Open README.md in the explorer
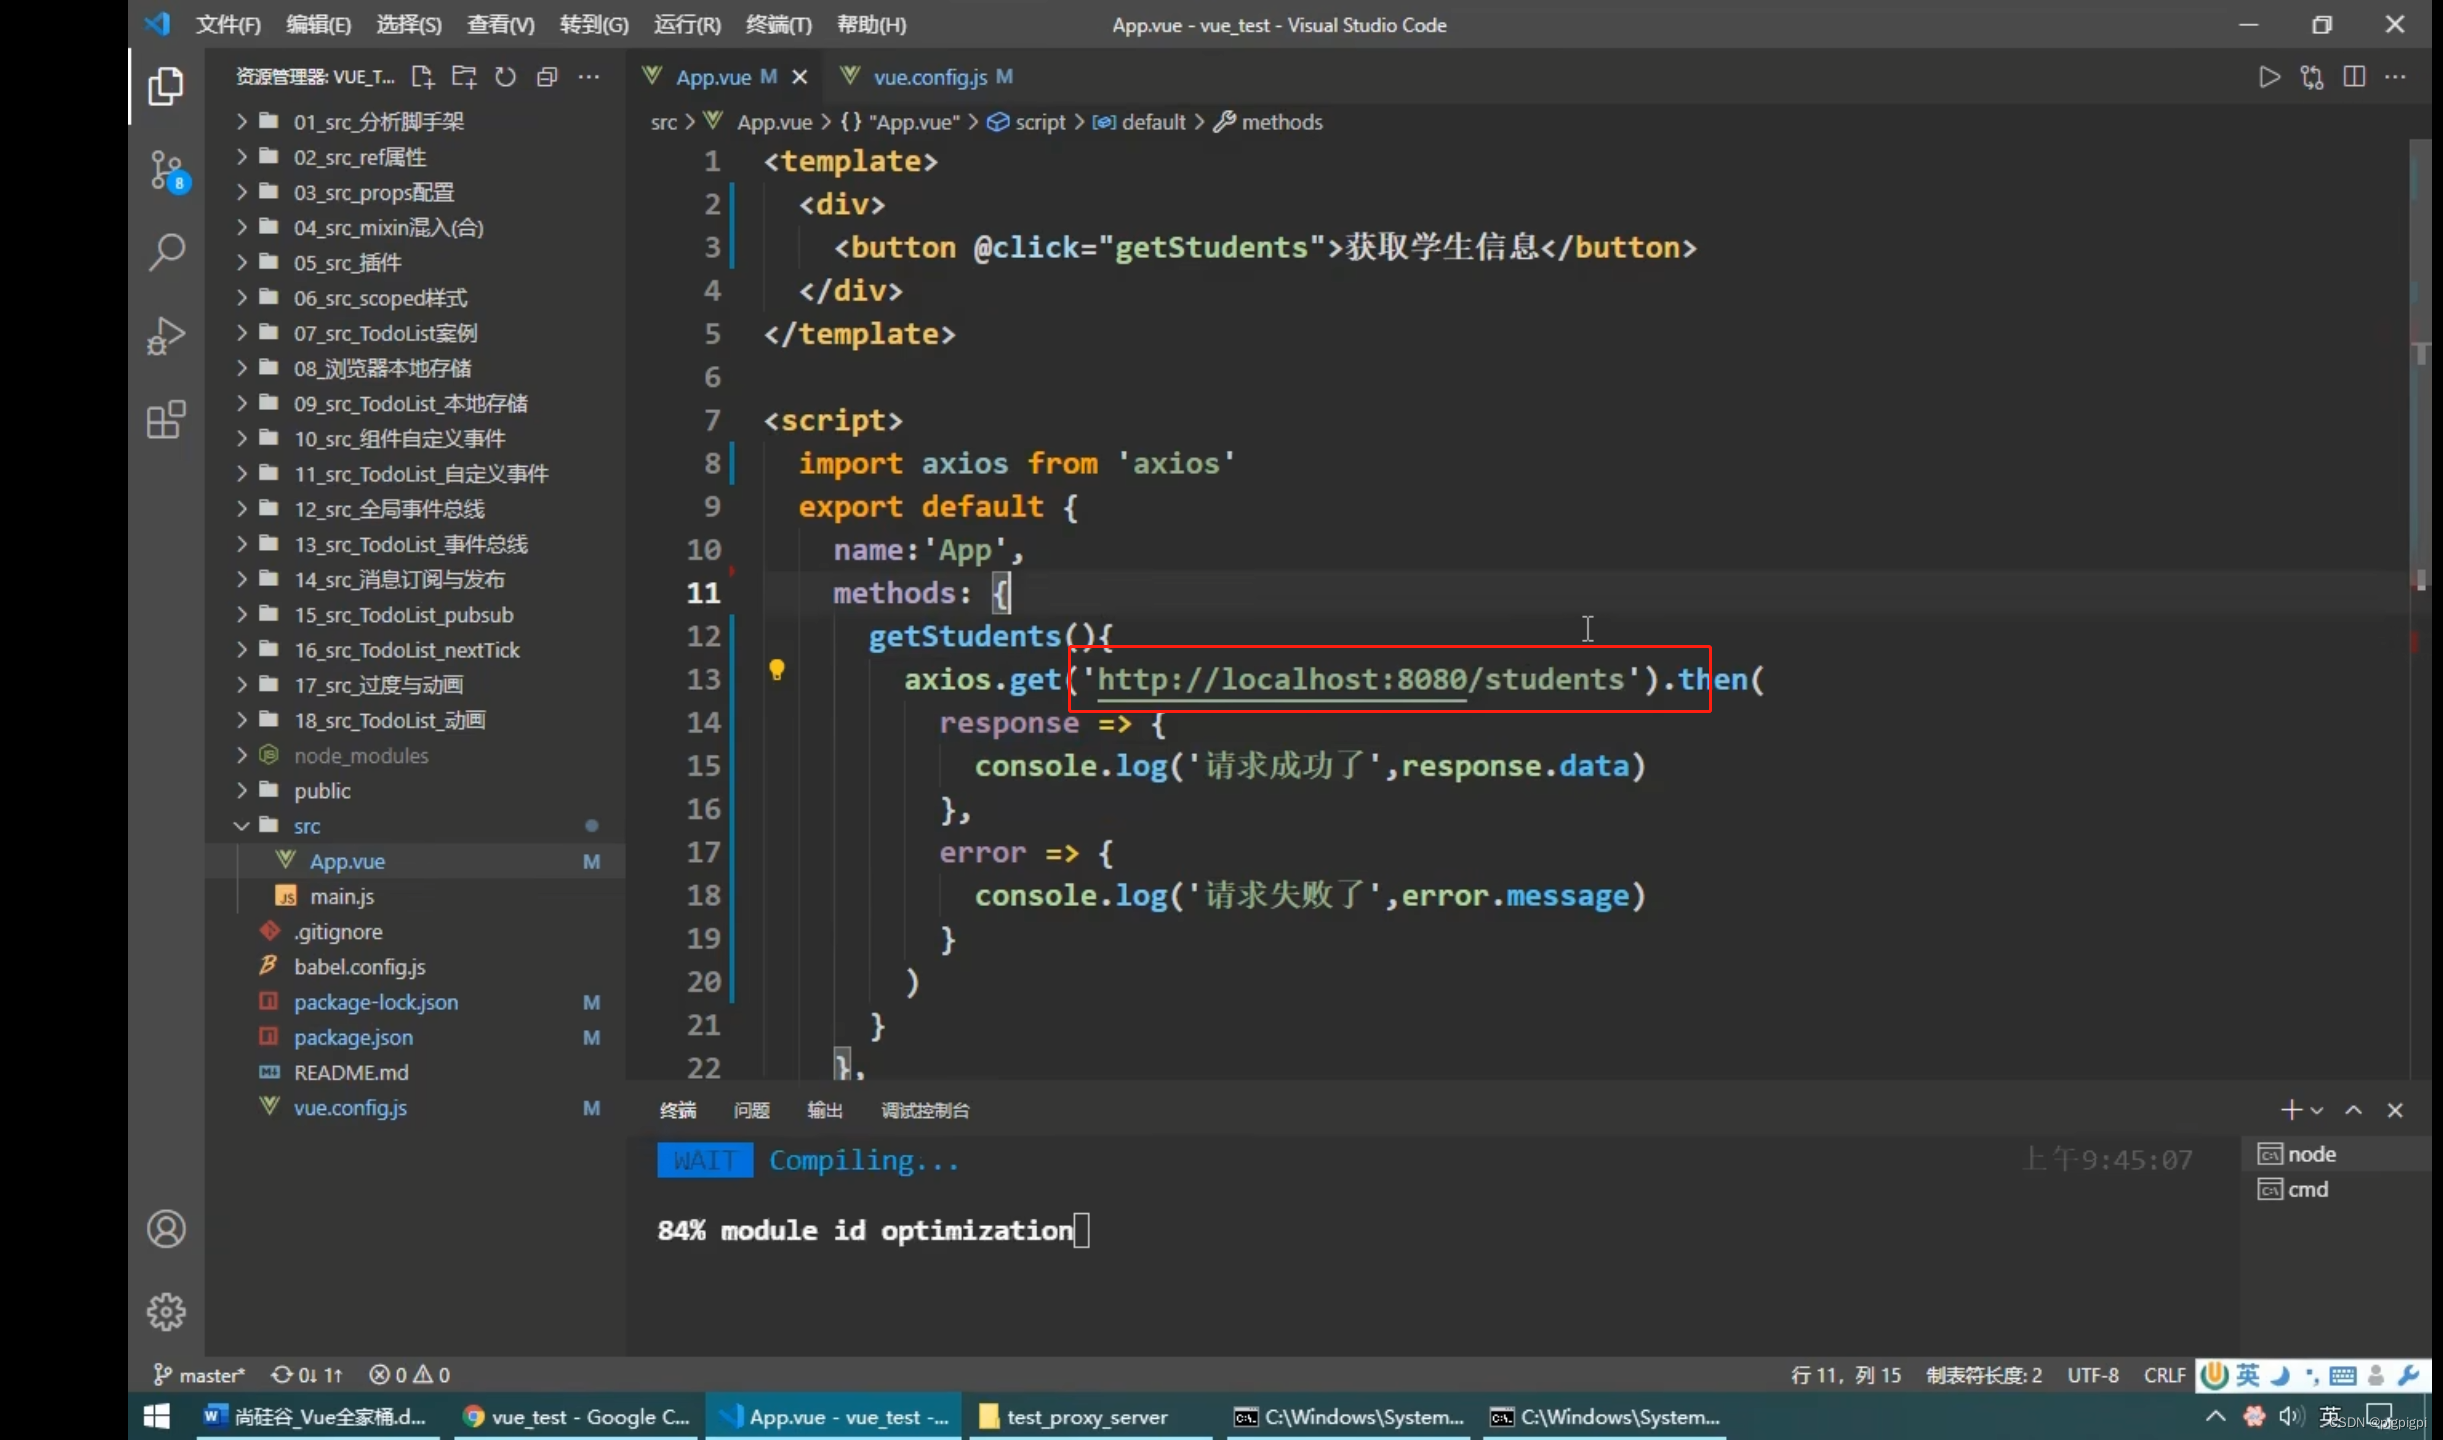Image resolution: width=2443 pixels, height=1440 pixels. click(x=416, y=1072)
